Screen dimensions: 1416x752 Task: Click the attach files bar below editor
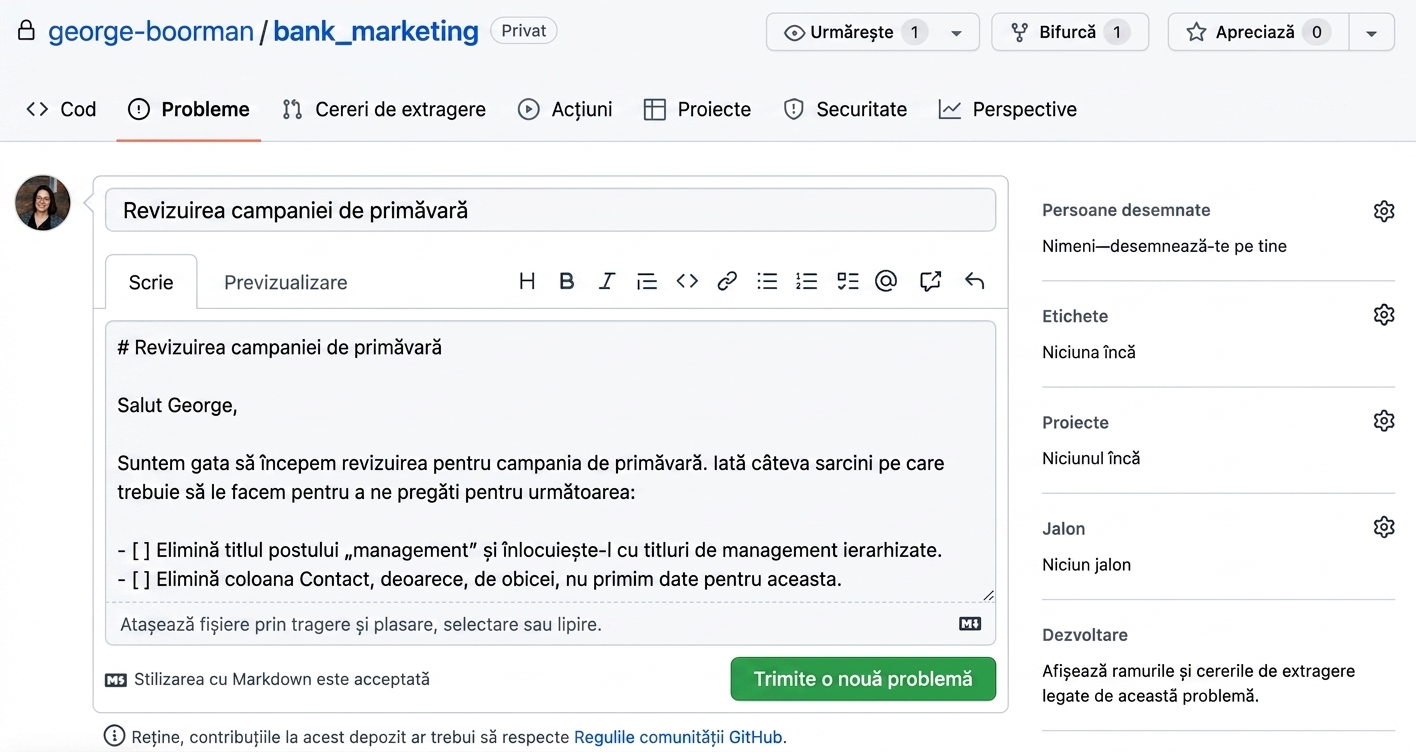pyautogui.click(x=550, y=624)
